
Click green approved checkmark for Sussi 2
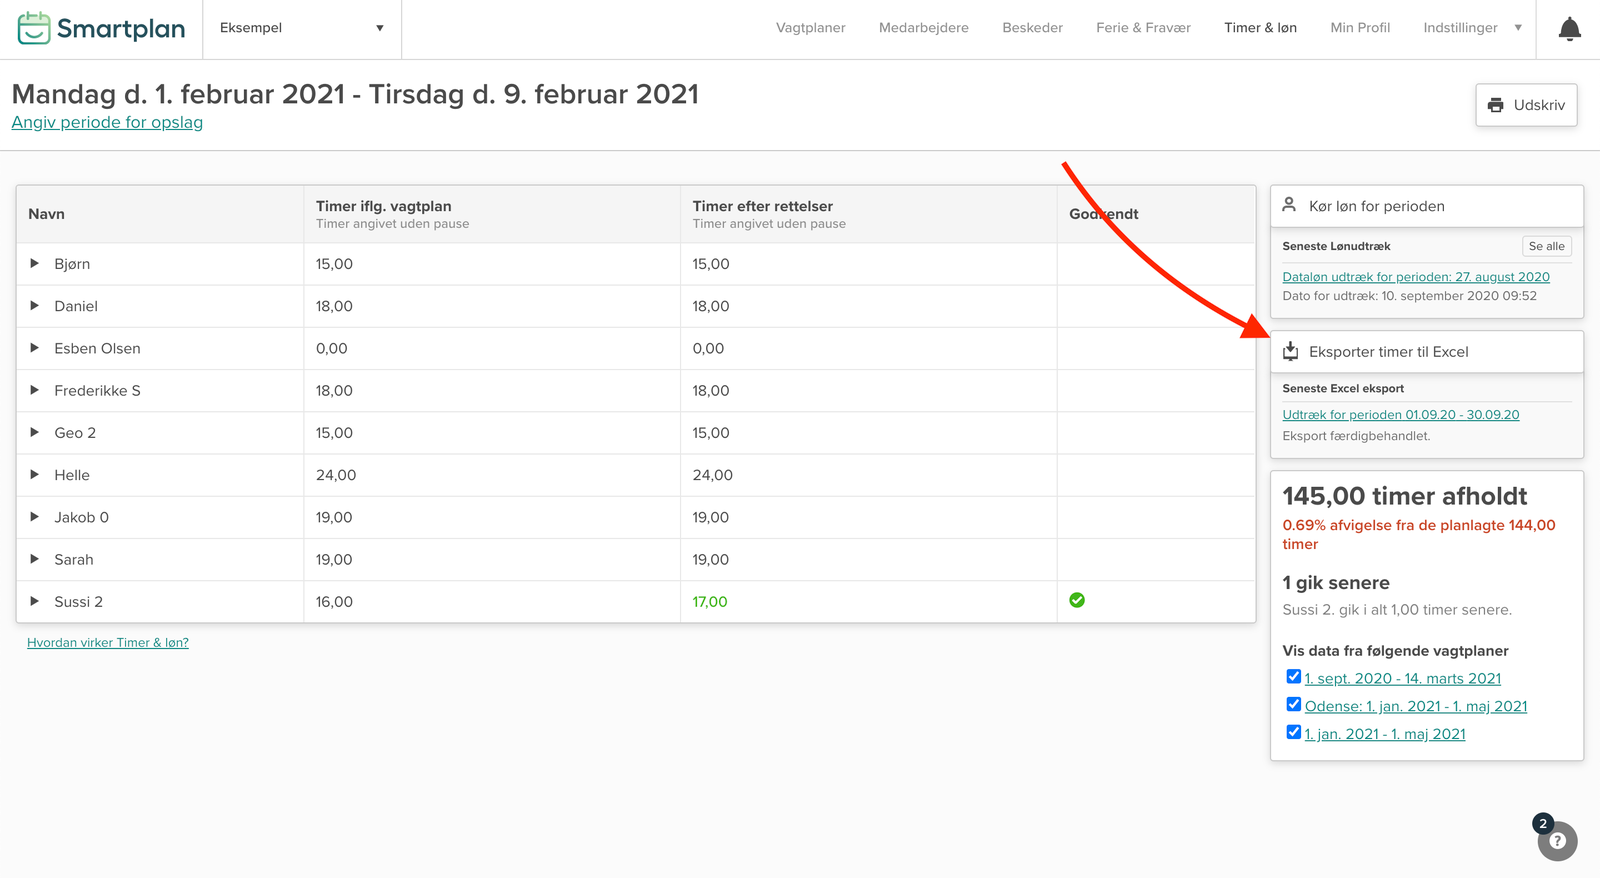[x=1077, y=600]
